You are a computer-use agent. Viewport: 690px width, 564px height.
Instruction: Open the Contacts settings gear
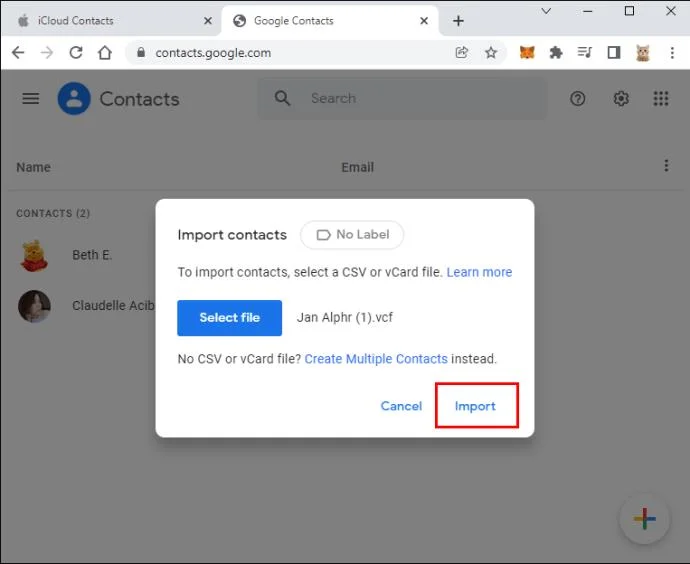[x=620, y=99]
